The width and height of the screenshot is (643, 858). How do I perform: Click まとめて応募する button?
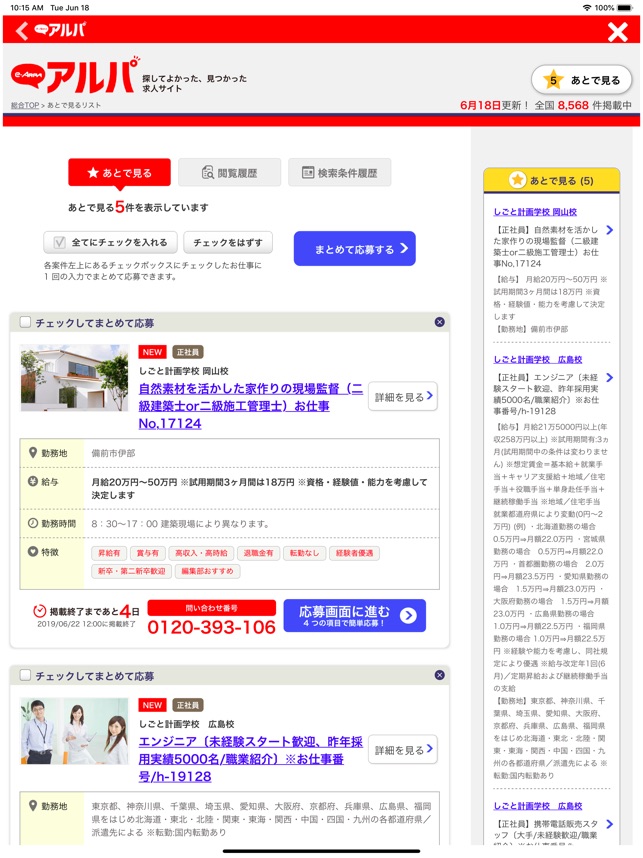pos(355,248)
